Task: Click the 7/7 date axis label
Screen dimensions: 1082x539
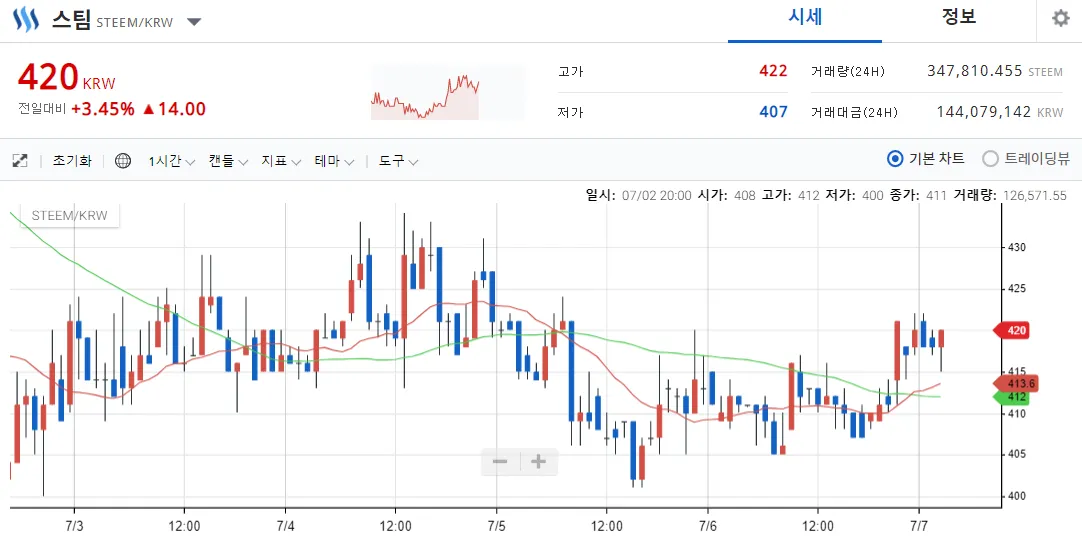Action: 918,527
